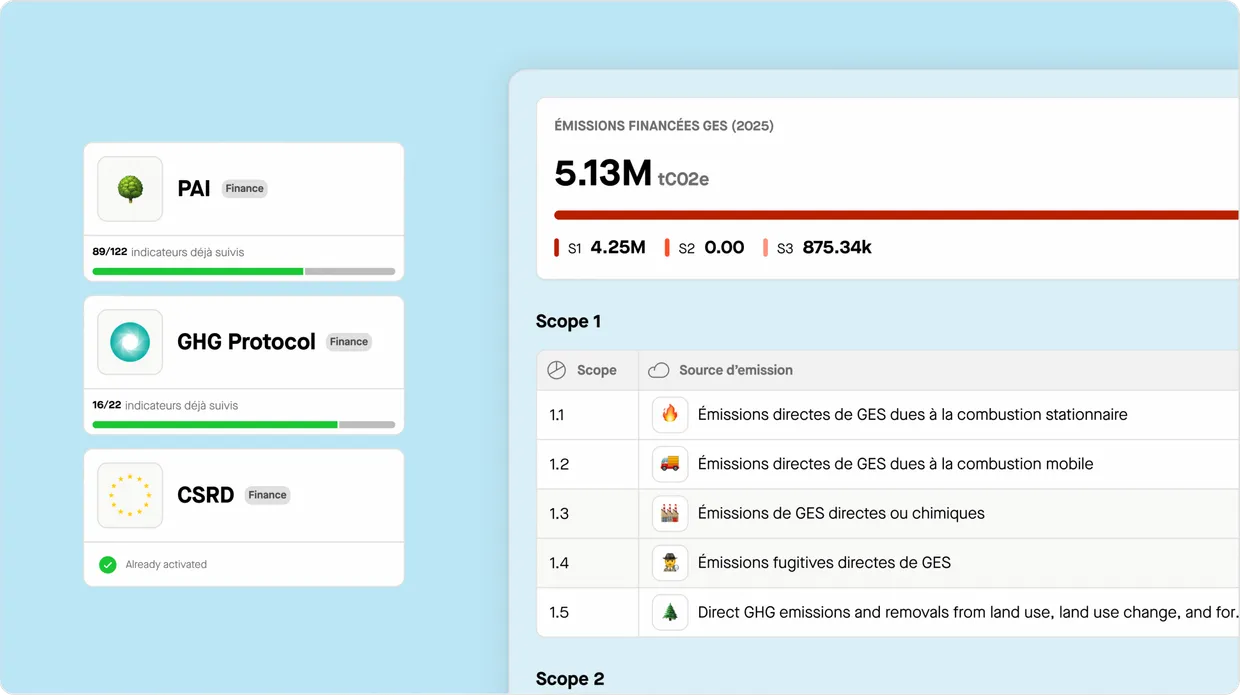Click the Finance tag next to CSRD

coord(267,495)
